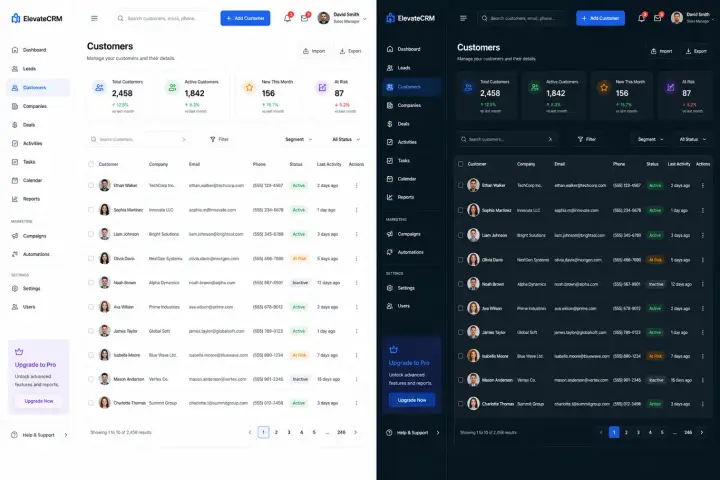Click the hamburger menu icon in light theme

click(94, 18)
